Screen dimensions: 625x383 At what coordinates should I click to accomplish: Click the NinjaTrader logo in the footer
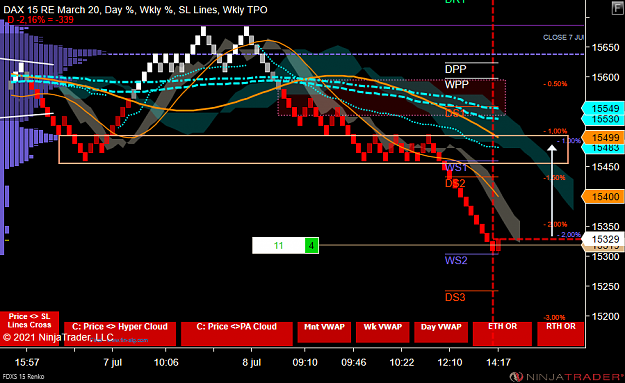(566, 377)
